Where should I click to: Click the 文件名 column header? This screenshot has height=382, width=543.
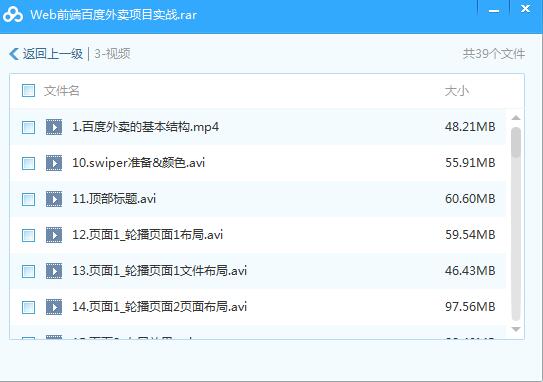tap(62, 91)
